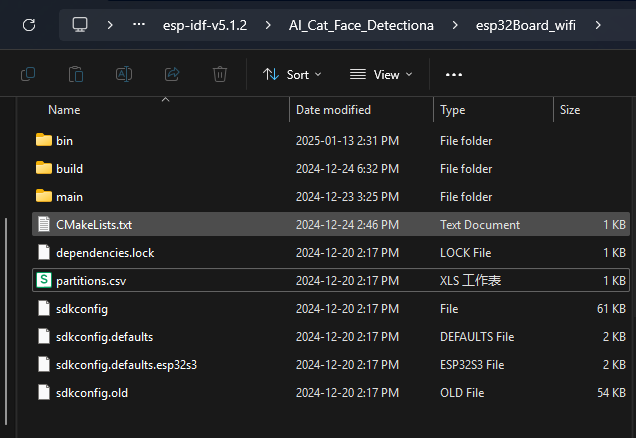
Task: Select the file name 'main'
Action: [x=69, y=197]
